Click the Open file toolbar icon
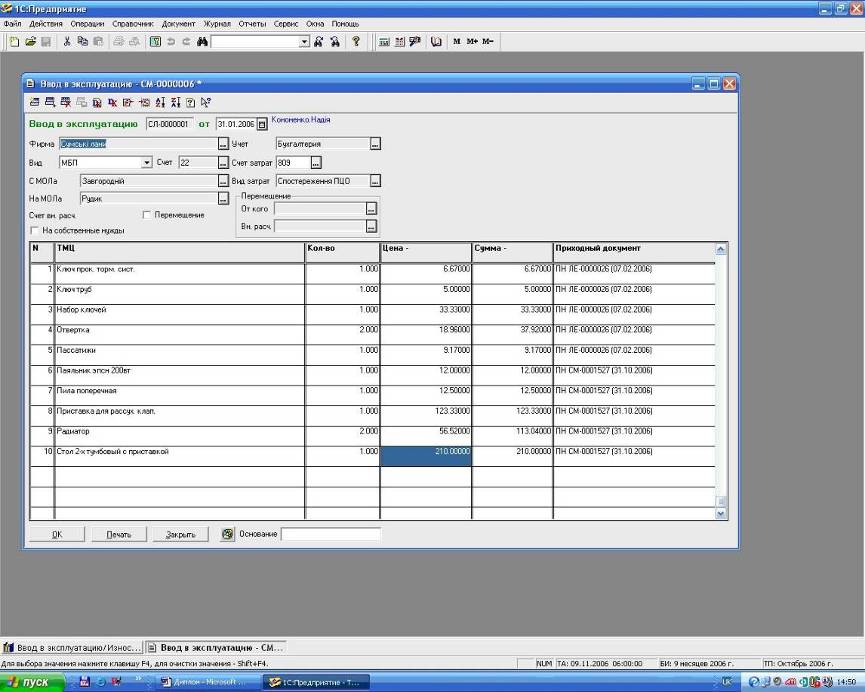Screen dimensions: 865x692 (30, 42)
